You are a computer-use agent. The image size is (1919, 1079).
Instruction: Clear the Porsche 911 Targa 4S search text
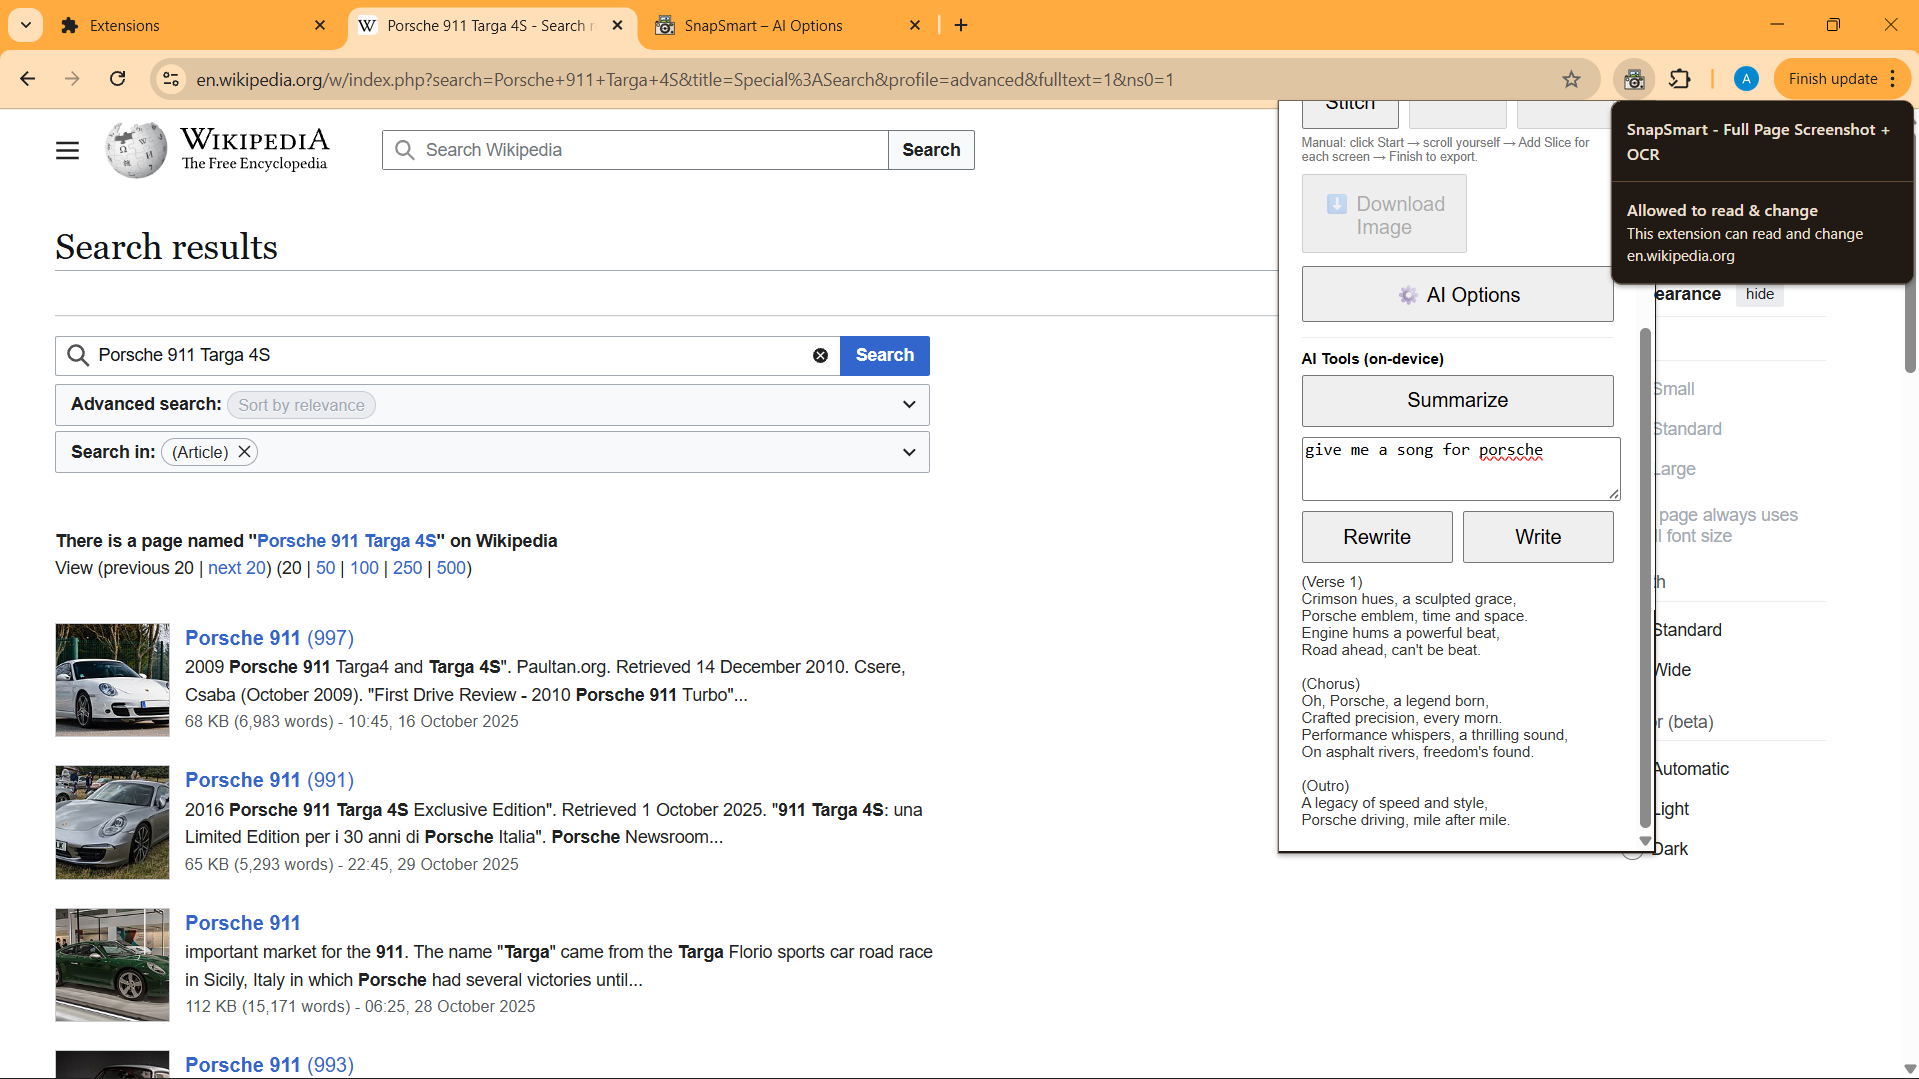(x=820, y=356)
